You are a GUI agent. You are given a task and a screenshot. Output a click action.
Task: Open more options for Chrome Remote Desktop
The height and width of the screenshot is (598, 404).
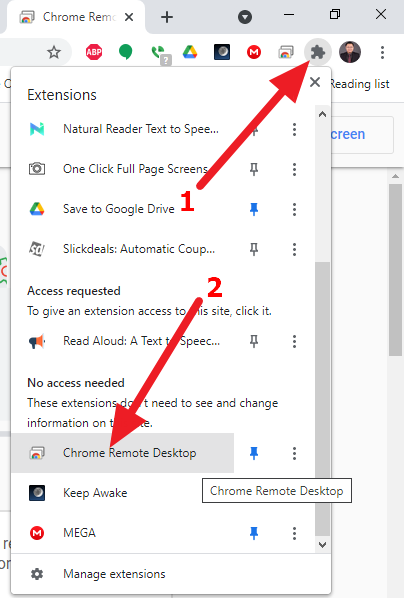coord(294,453)
